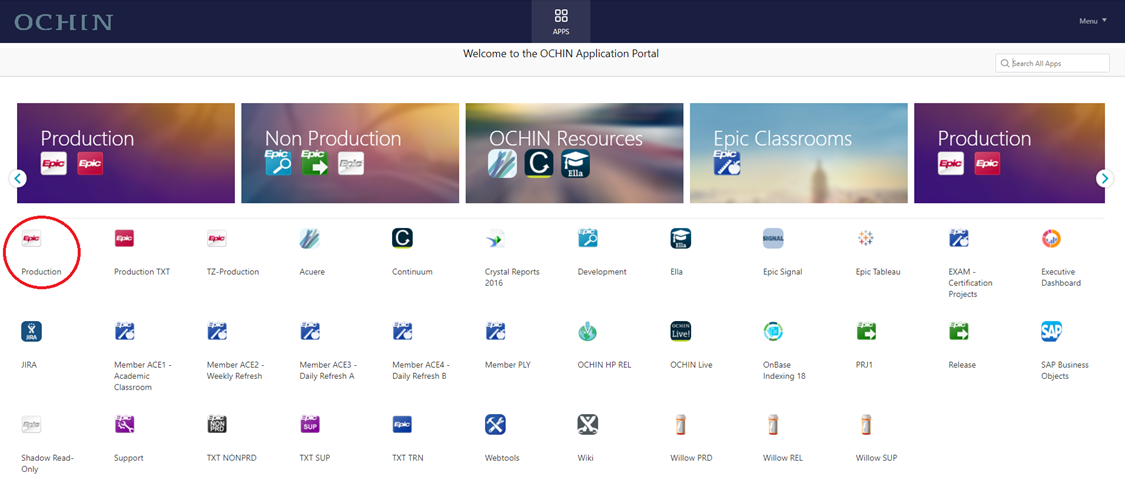Click the "SAP Business Objects" label
Screen dimensions: 1125x486
pos(1065,370)
